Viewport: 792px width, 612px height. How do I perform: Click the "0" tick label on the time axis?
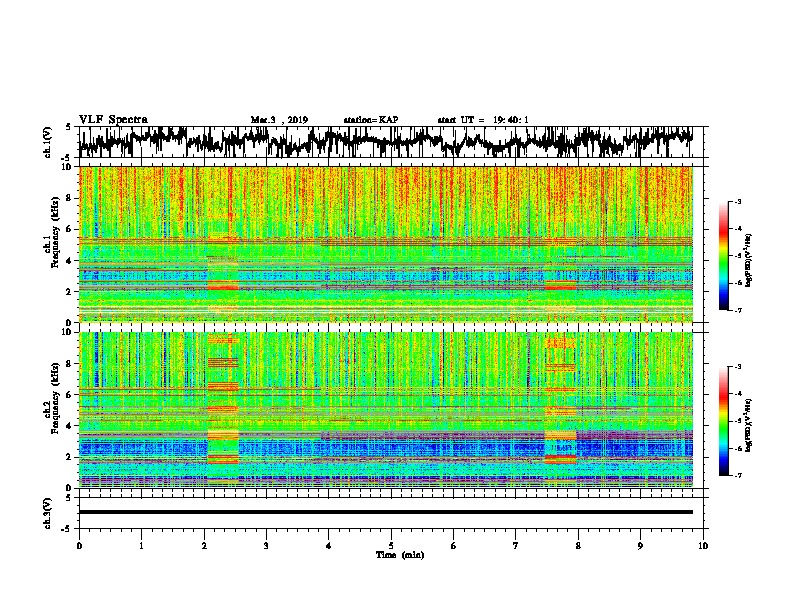pyautogui.click(x=79, y=545)
